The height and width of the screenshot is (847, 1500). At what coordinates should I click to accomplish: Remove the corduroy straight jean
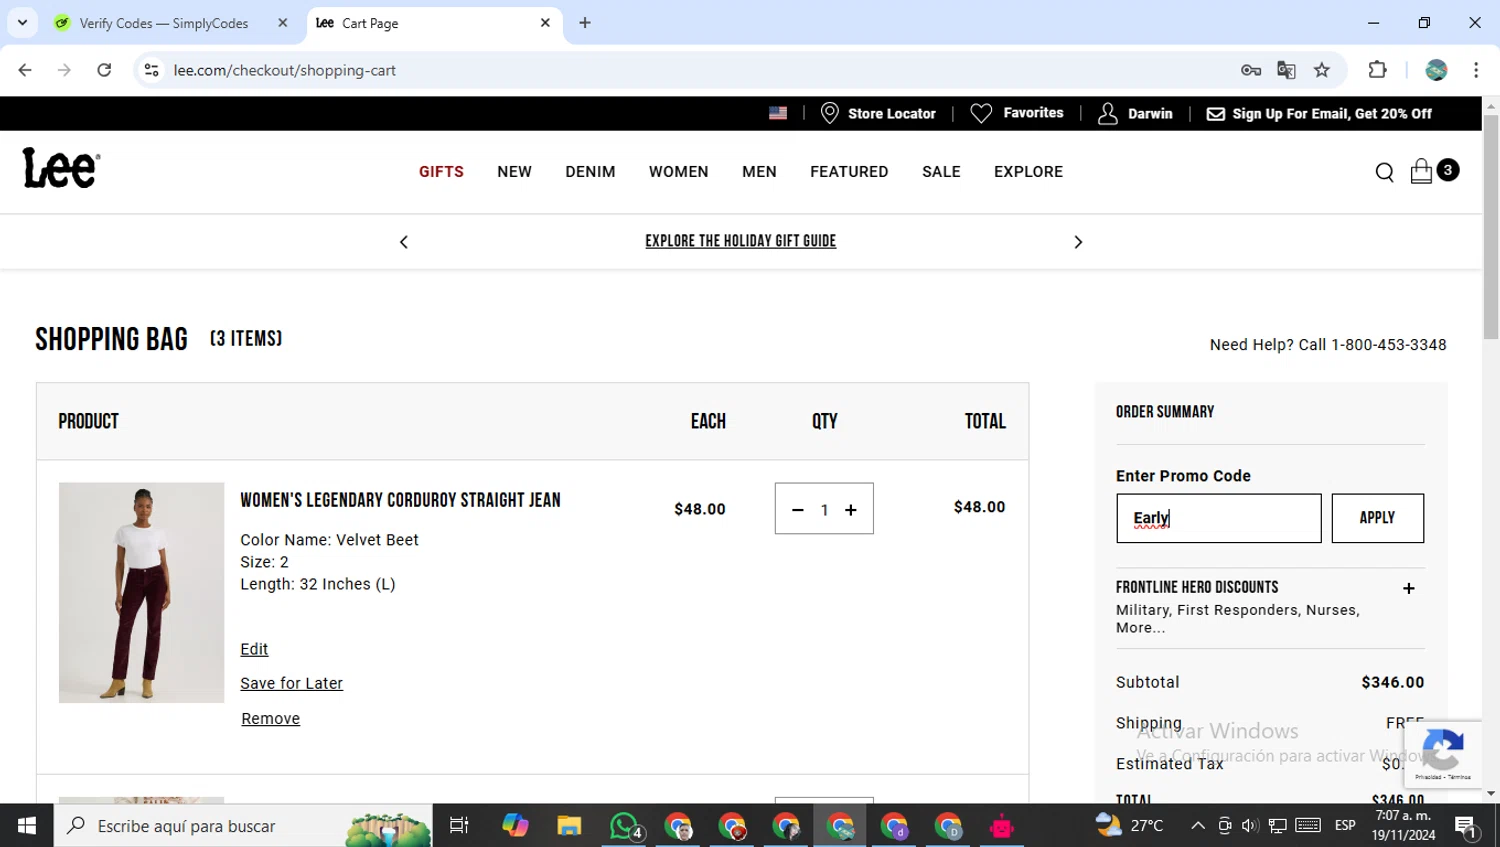[x=270, y=718]
